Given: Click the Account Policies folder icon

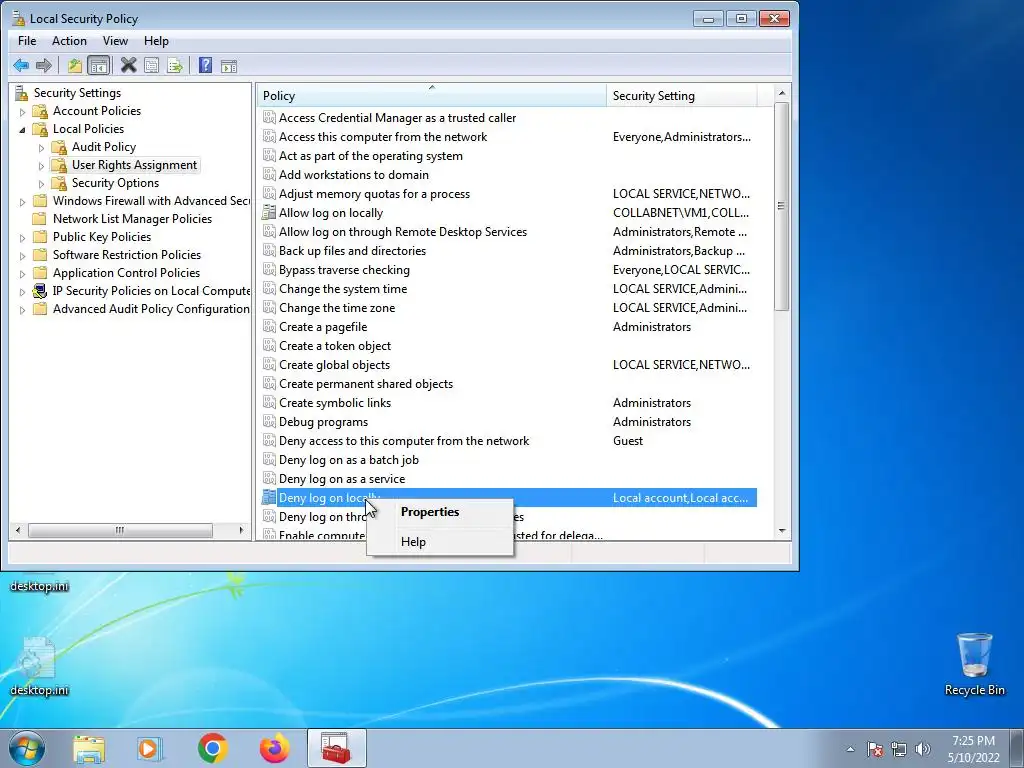Looking at the screenshot, I should [x=40, y=111].
